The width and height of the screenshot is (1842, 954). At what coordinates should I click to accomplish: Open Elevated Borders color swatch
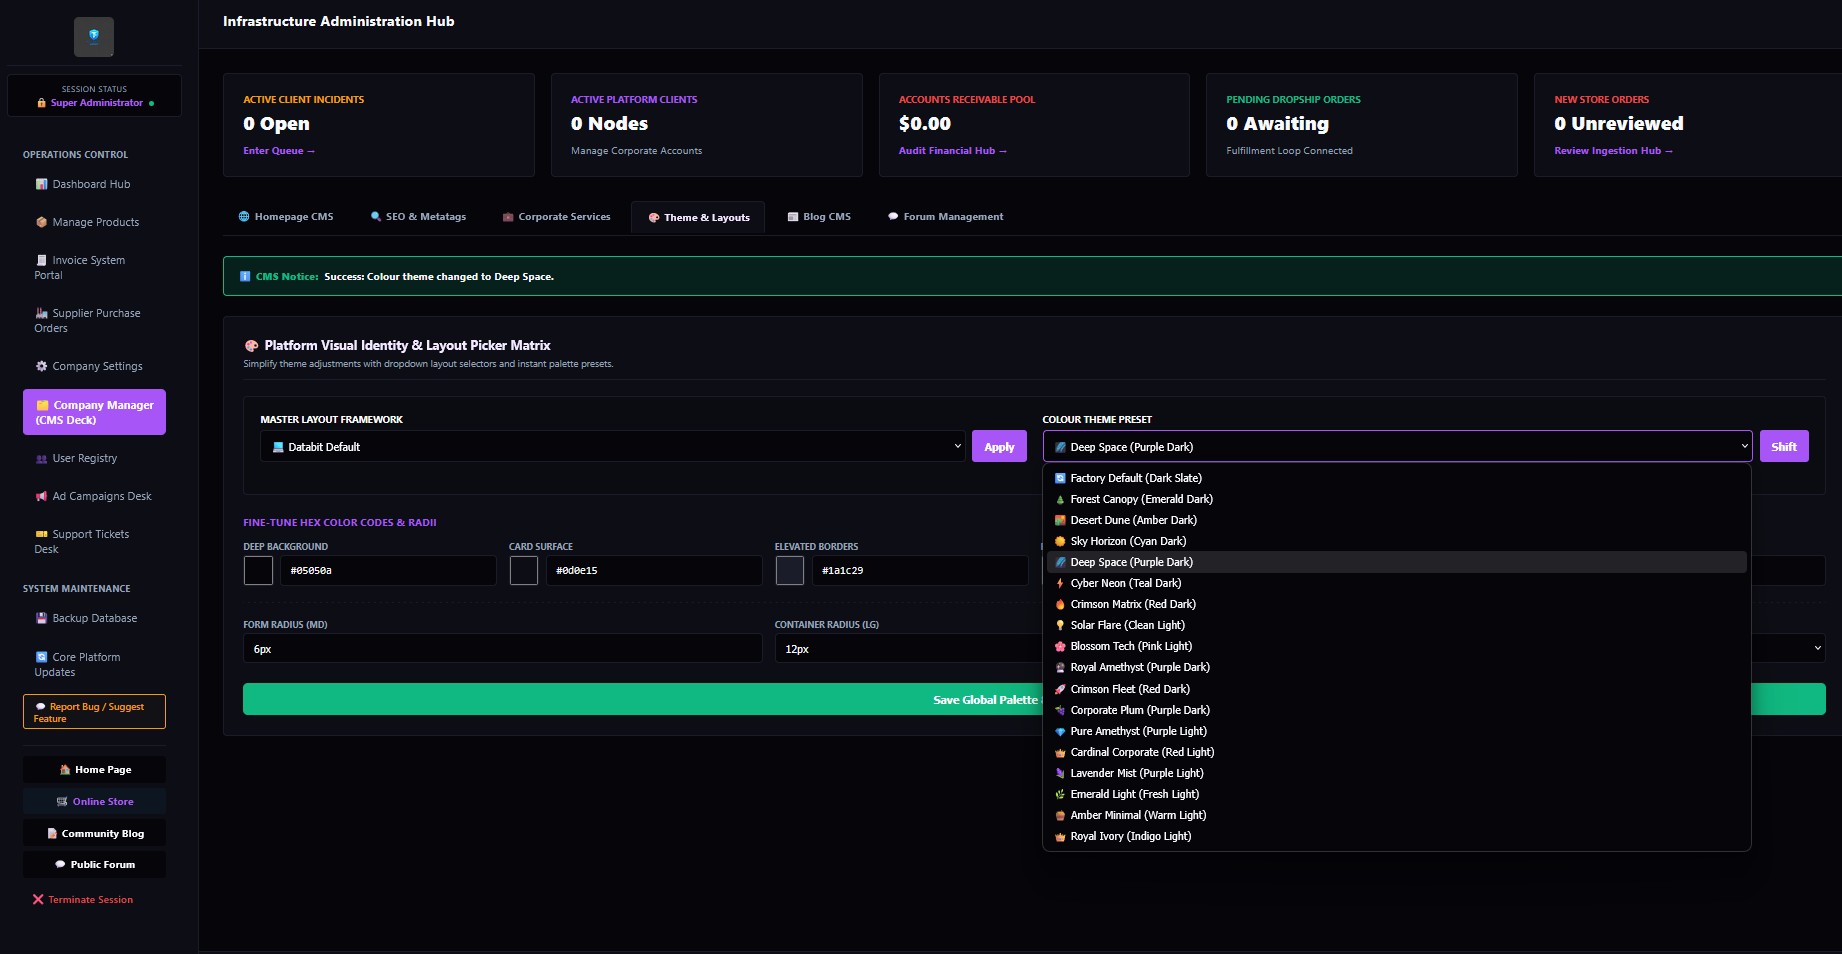790,570
